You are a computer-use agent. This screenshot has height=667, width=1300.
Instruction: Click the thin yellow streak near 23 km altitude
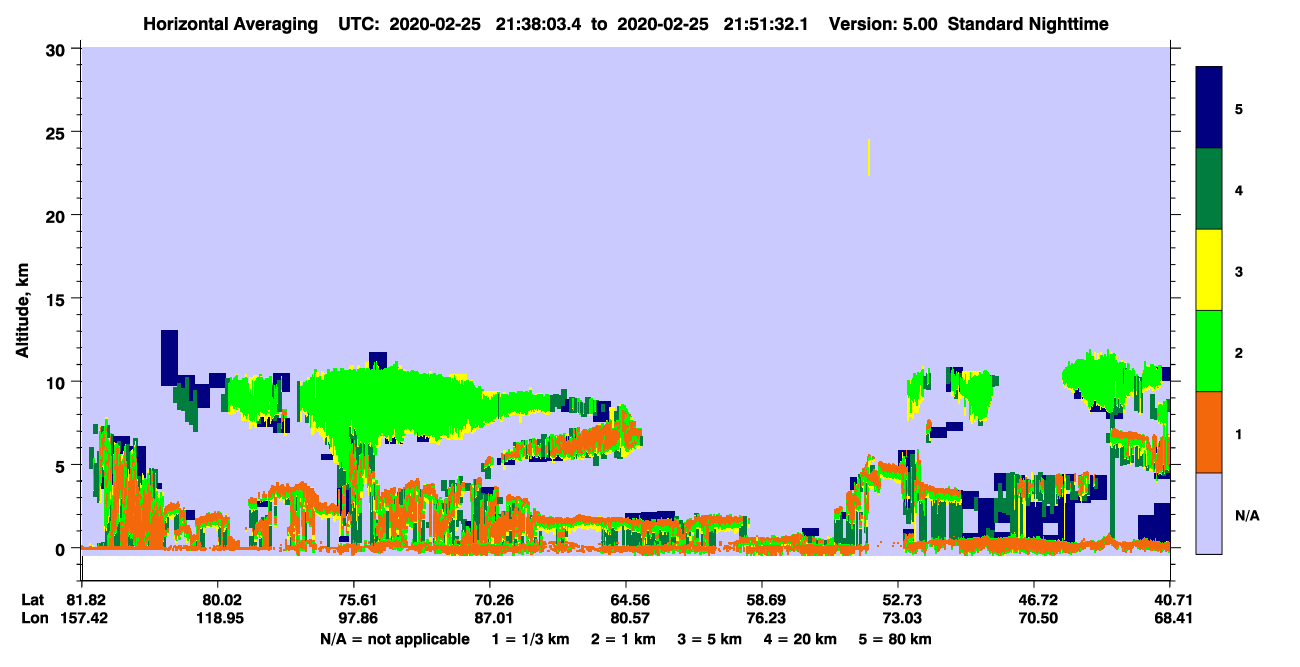tap(868, 157)
